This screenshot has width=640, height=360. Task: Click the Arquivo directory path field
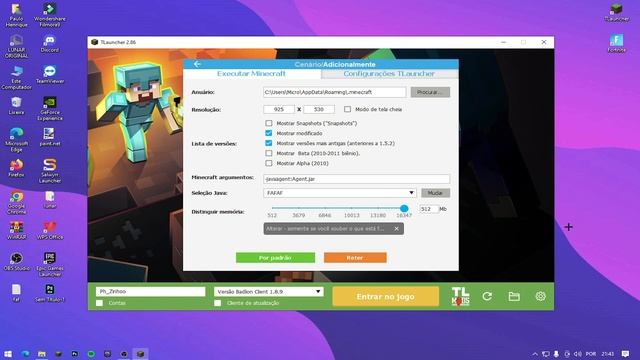click(334, 92)
